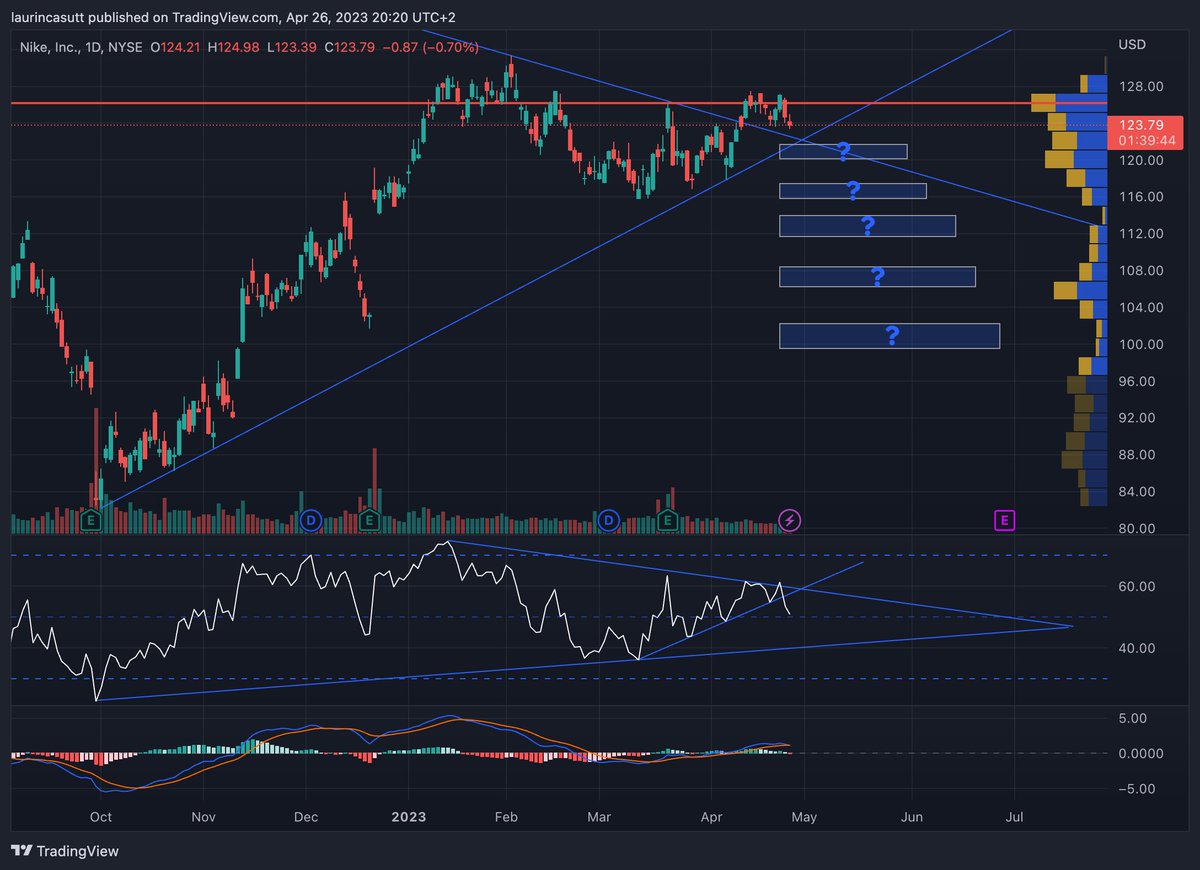This screenshot has height=870, width=1200.
Task: Click the Mar label on time axis
Action: pos(599,817)
